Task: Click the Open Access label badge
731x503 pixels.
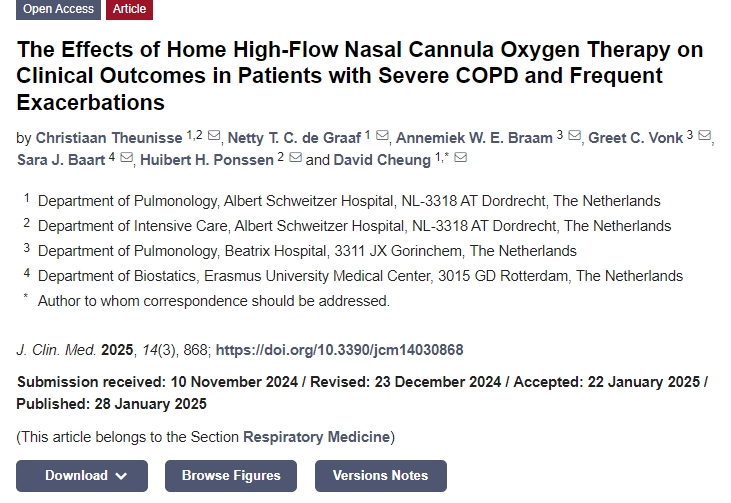Action: click(58, 9)
